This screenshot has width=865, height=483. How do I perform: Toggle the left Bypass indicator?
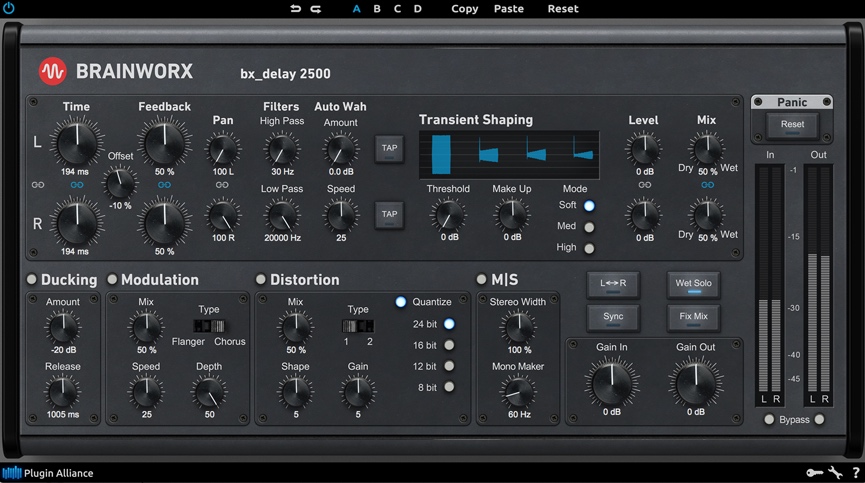click(769, 420)
